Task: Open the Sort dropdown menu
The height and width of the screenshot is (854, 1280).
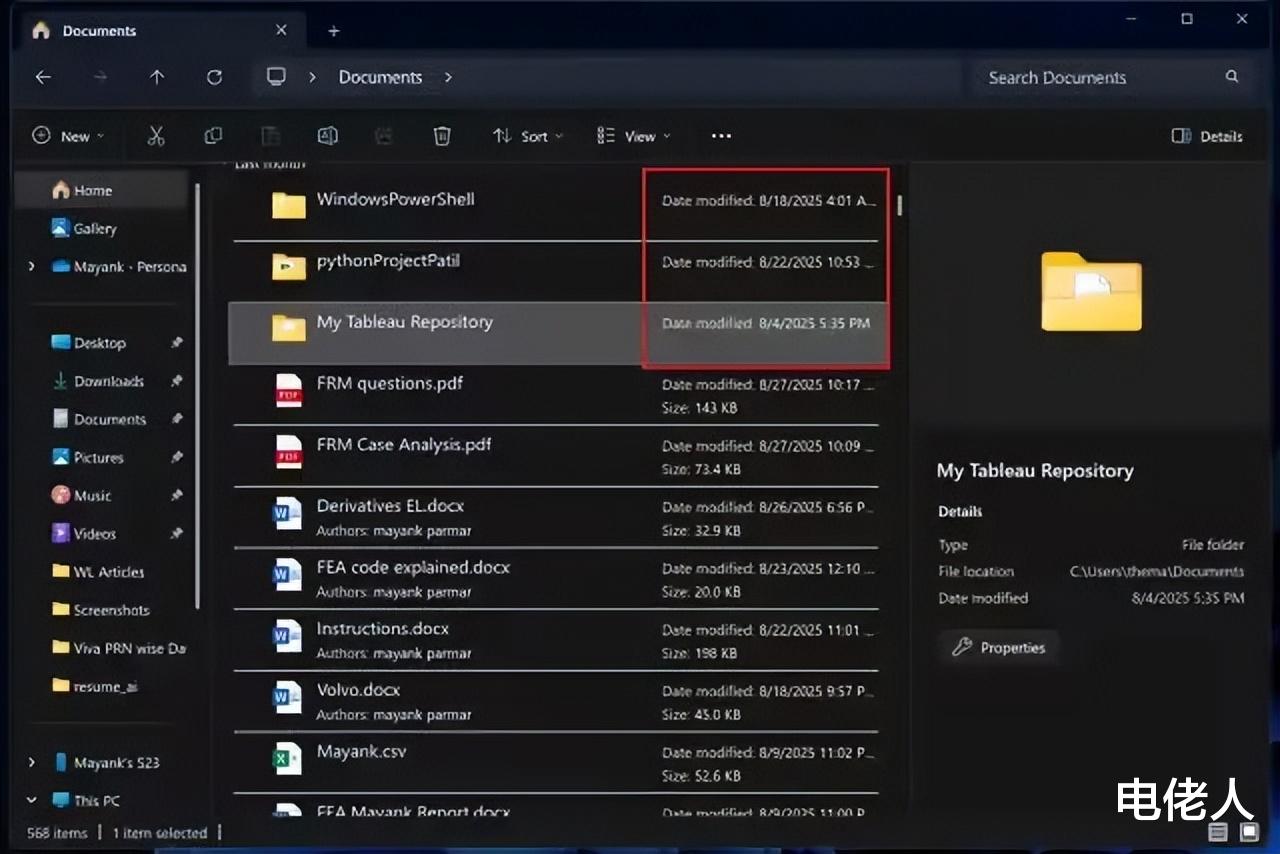Action: click(x=527, y=136)
